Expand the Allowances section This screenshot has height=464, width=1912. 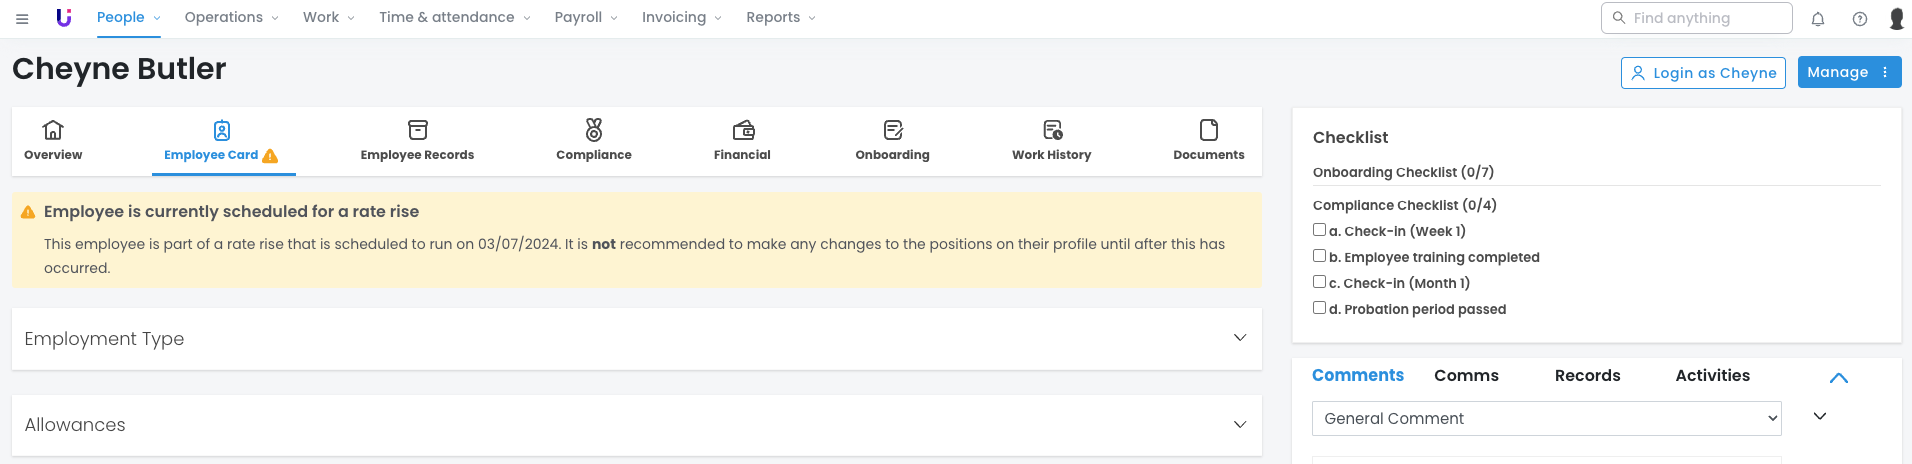pyautogui.click(x=1239, y=424)
